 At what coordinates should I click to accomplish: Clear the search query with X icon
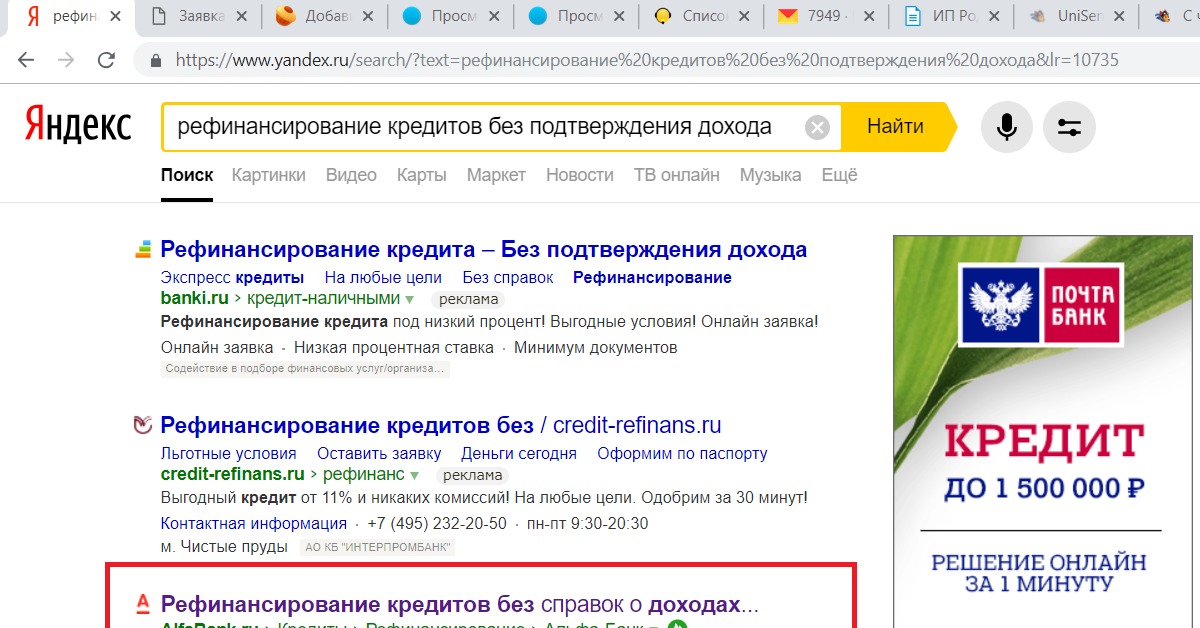[x=817, y=127]
